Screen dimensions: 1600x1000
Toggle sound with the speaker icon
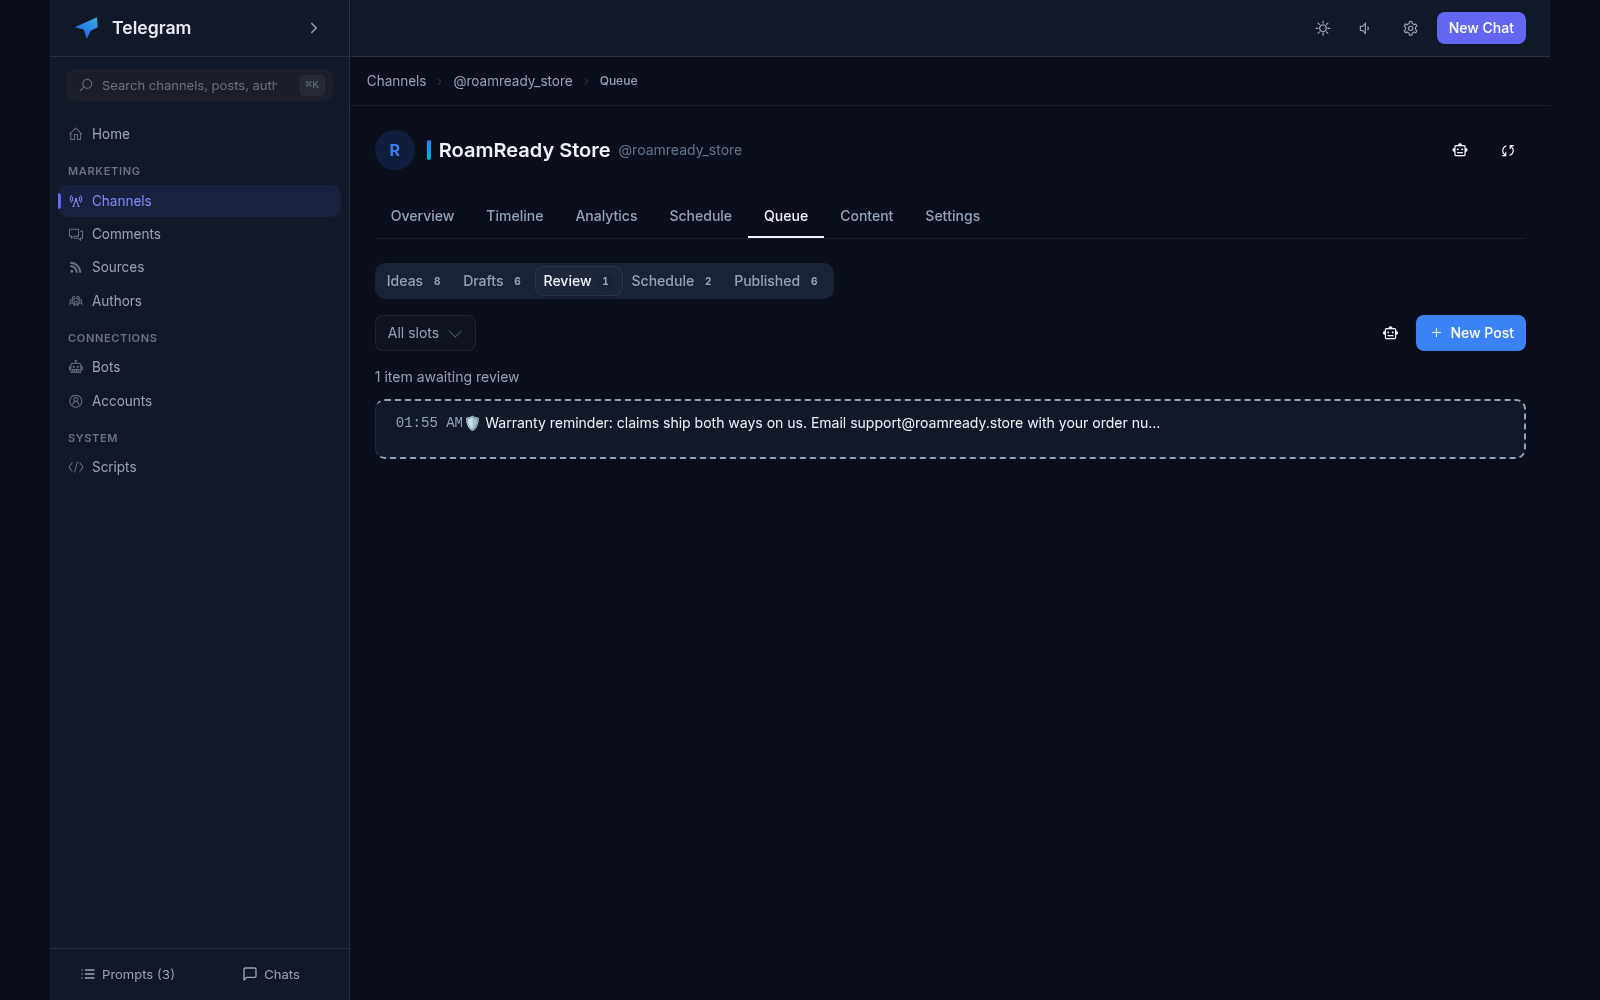click(1365, 28)
